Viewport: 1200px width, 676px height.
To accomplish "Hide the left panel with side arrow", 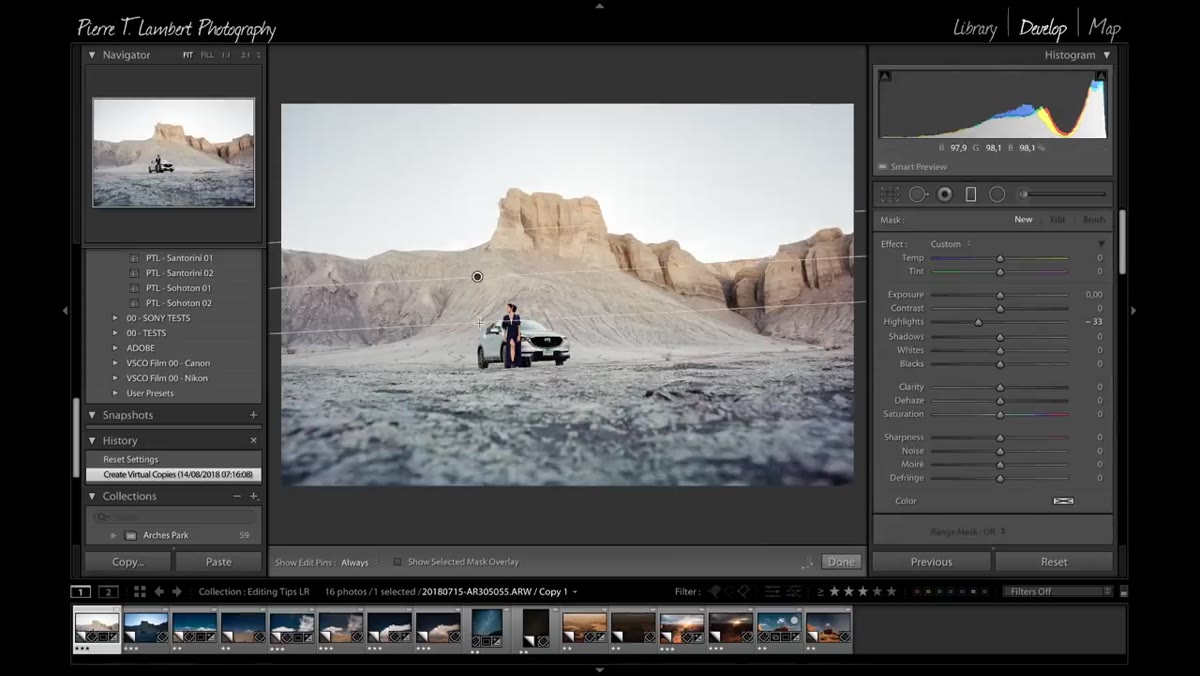I will point(65,310).
